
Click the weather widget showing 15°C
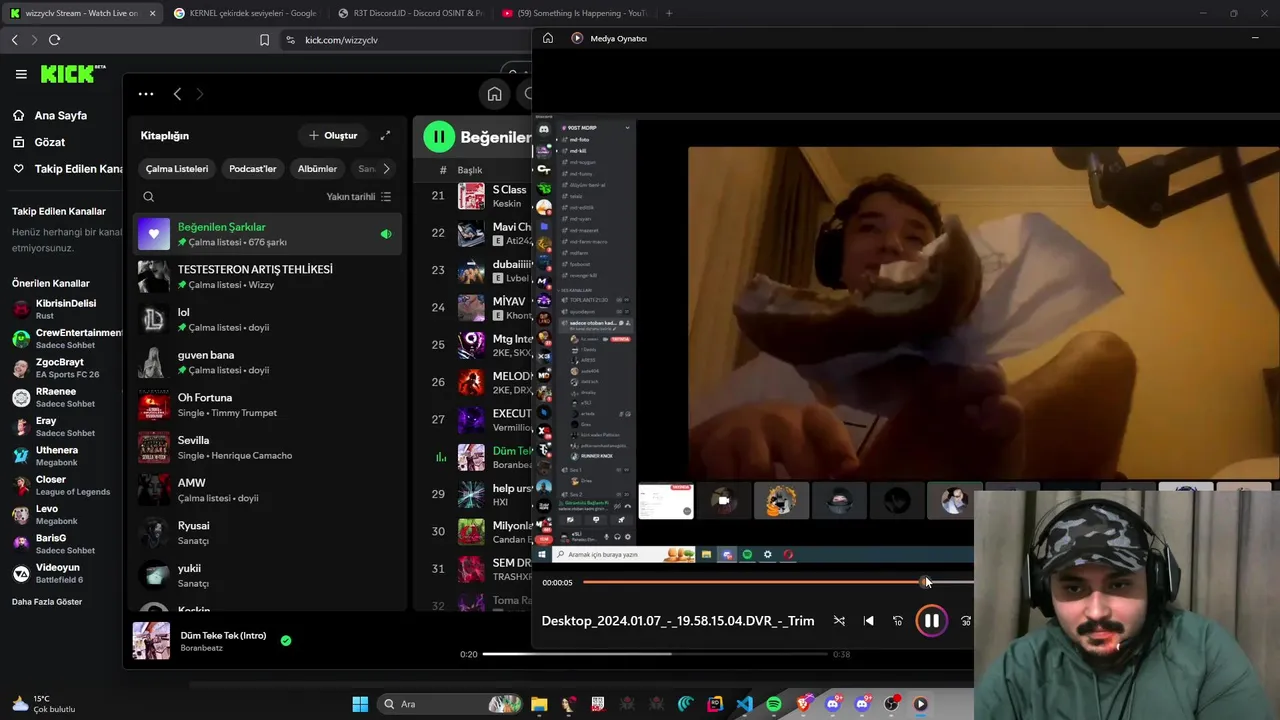coord(42,704)
